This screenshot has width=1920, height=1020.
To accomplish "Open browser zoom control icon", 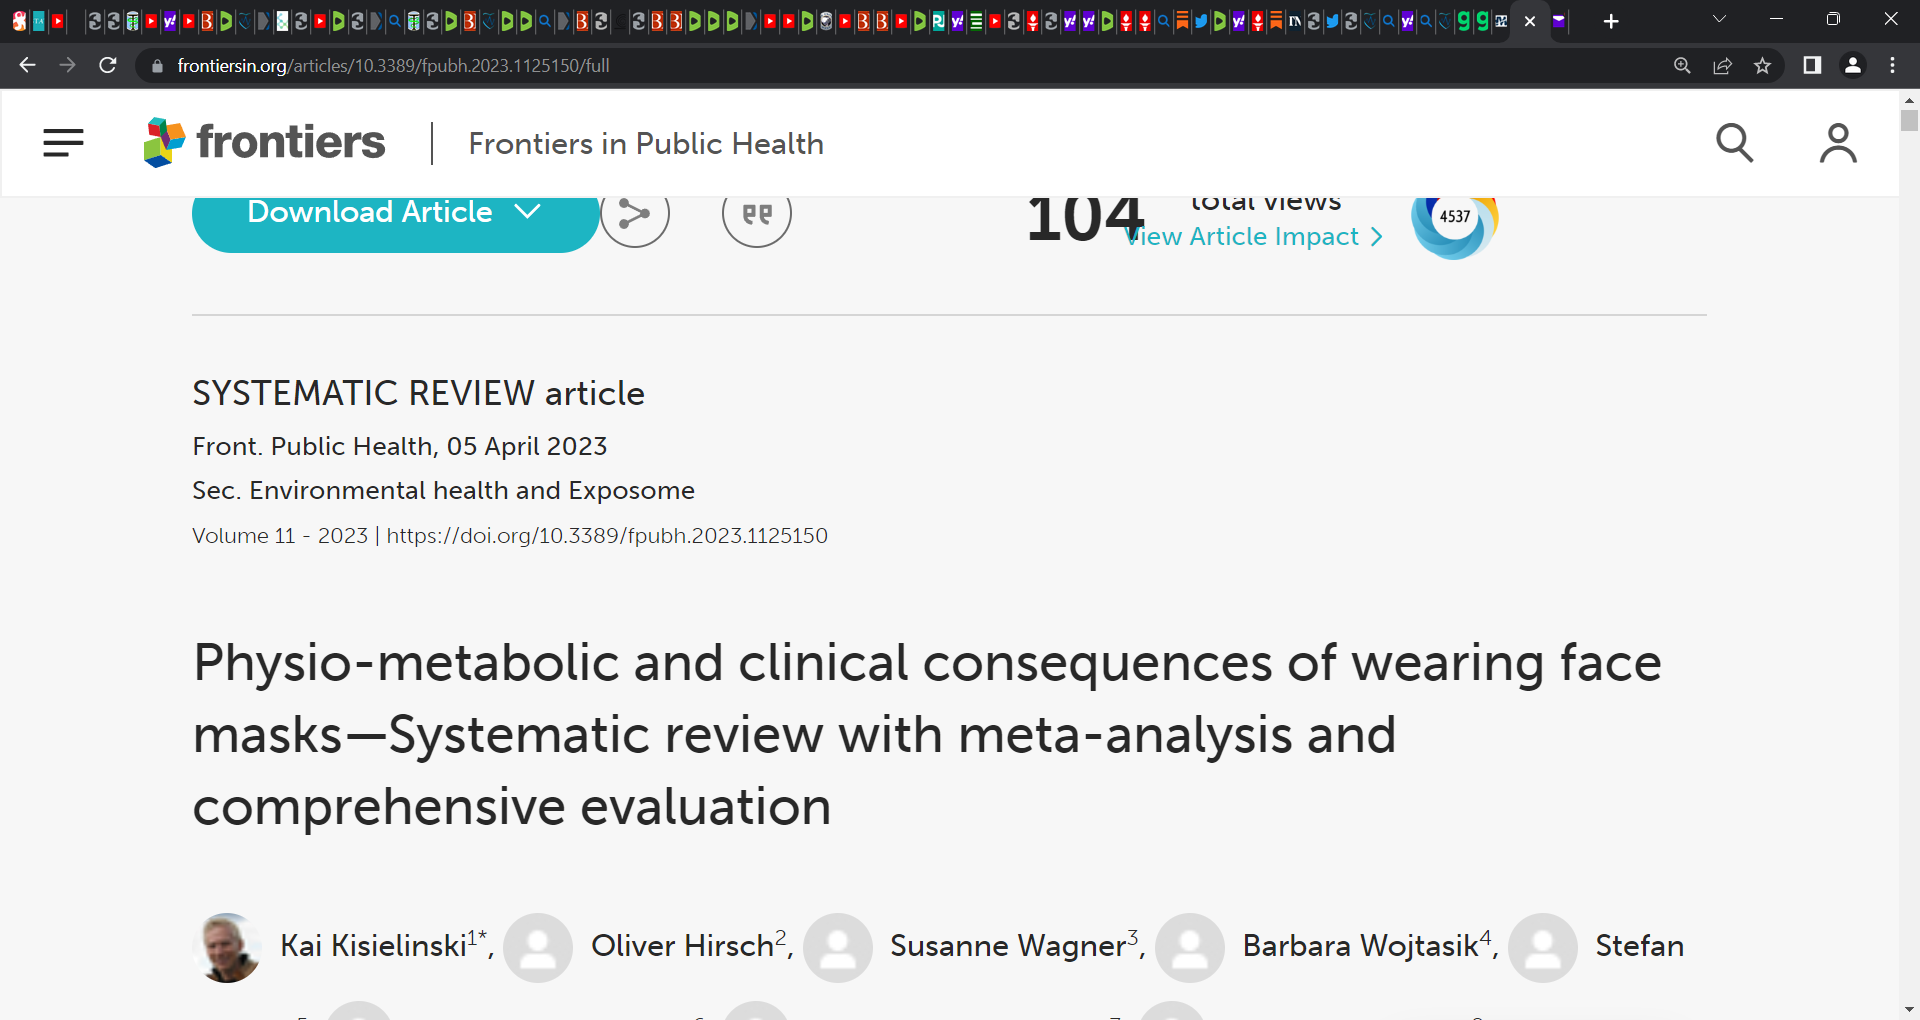I will coord(1682,66).
